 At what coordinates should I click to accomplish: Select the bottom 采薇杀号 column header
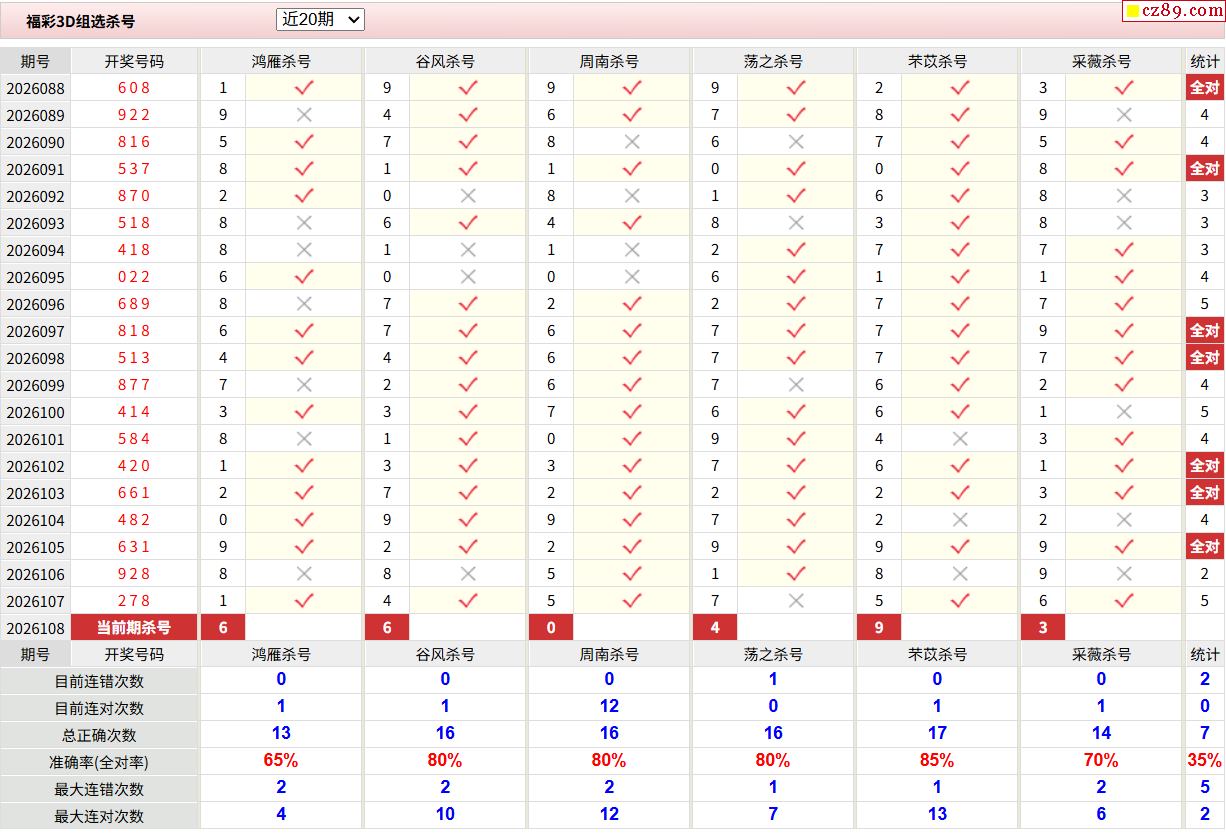point(1101,654)
